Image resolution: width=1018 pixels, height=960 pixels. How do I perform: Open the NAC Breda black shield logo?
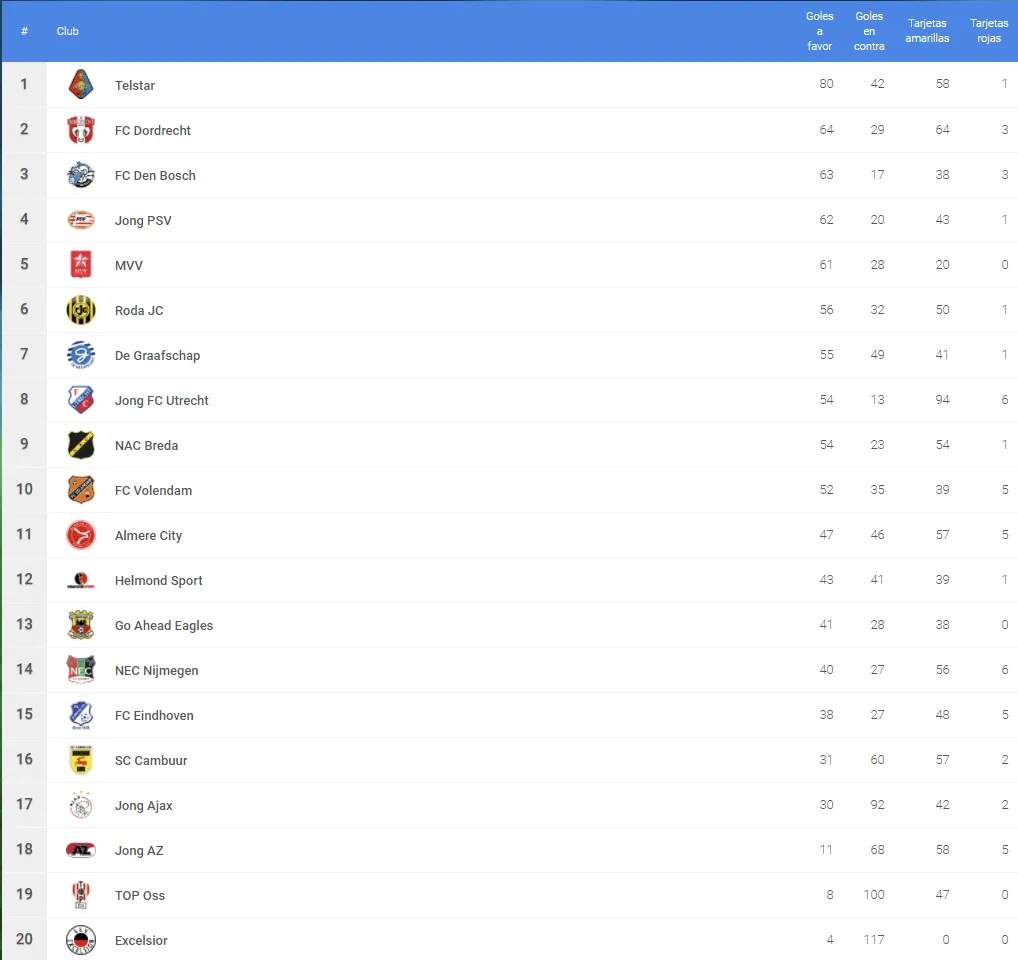[81, 445]
